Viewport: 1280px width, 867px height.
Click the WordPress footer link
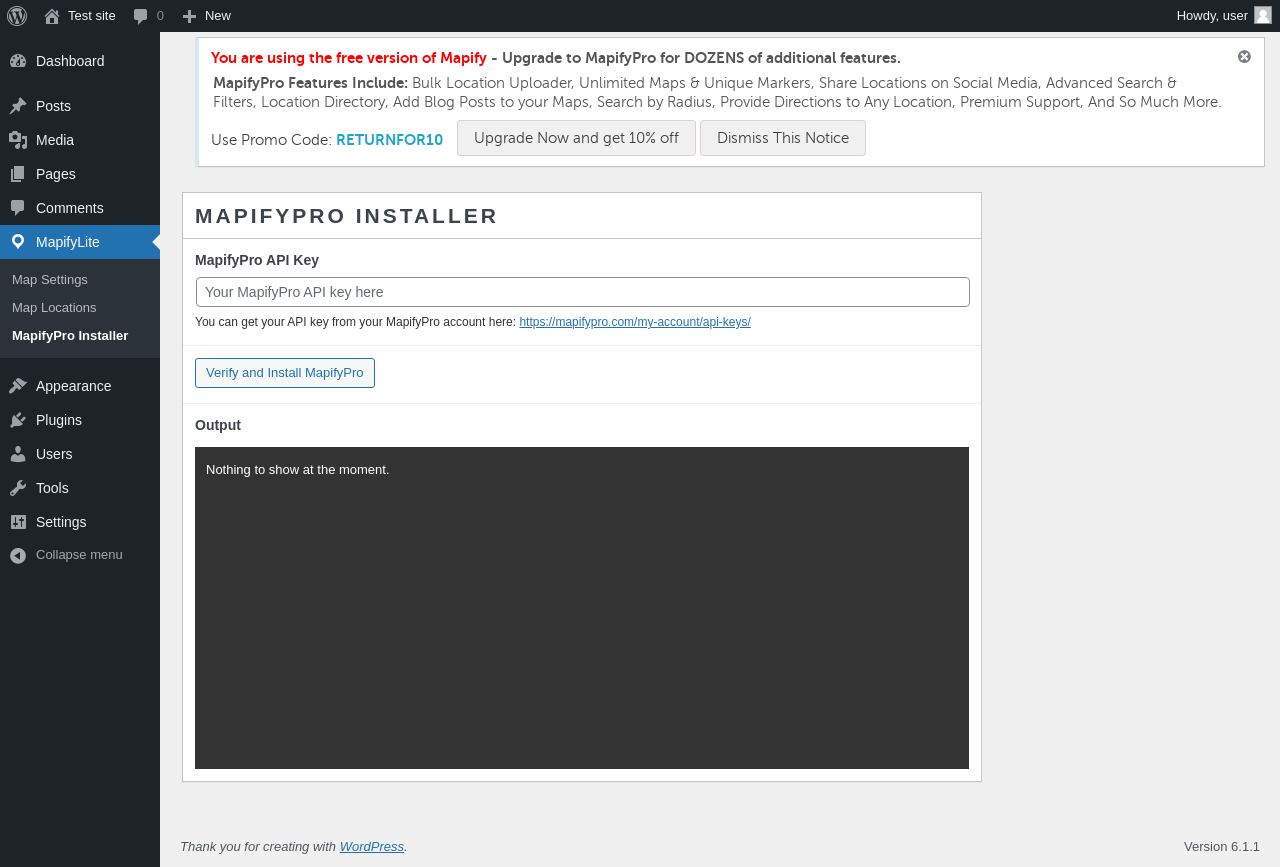click(372, 846)
